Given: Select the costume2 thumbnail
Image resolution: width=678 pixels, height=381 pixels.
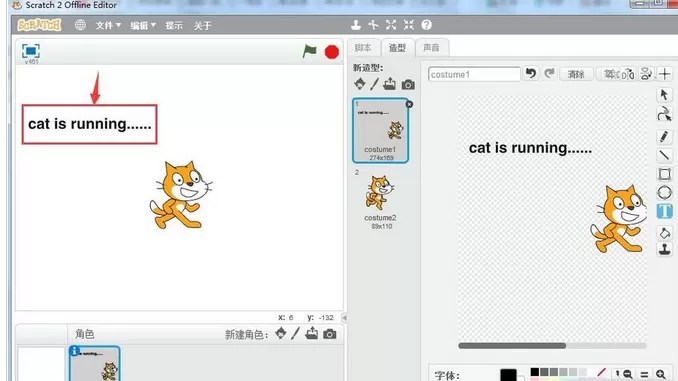Looking at the screenshot, I should click(x=380, y=199).
